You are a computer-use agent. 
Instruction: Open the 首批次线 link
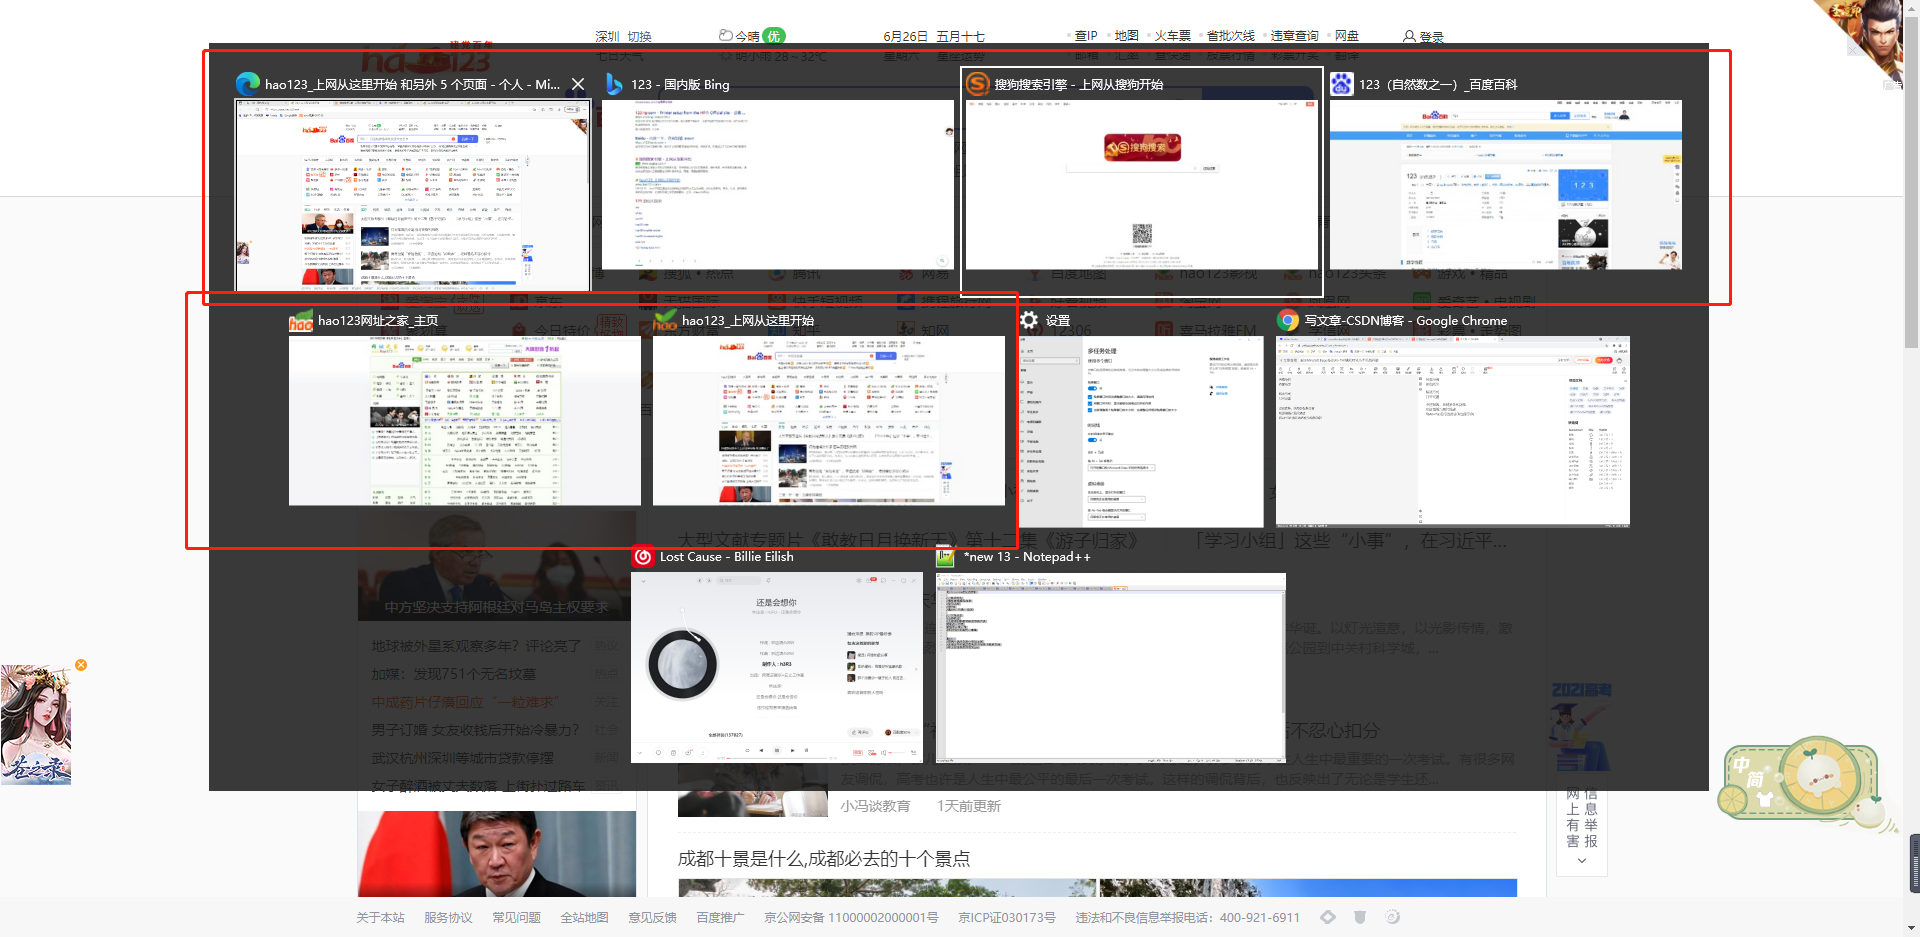pos(1230,36)
